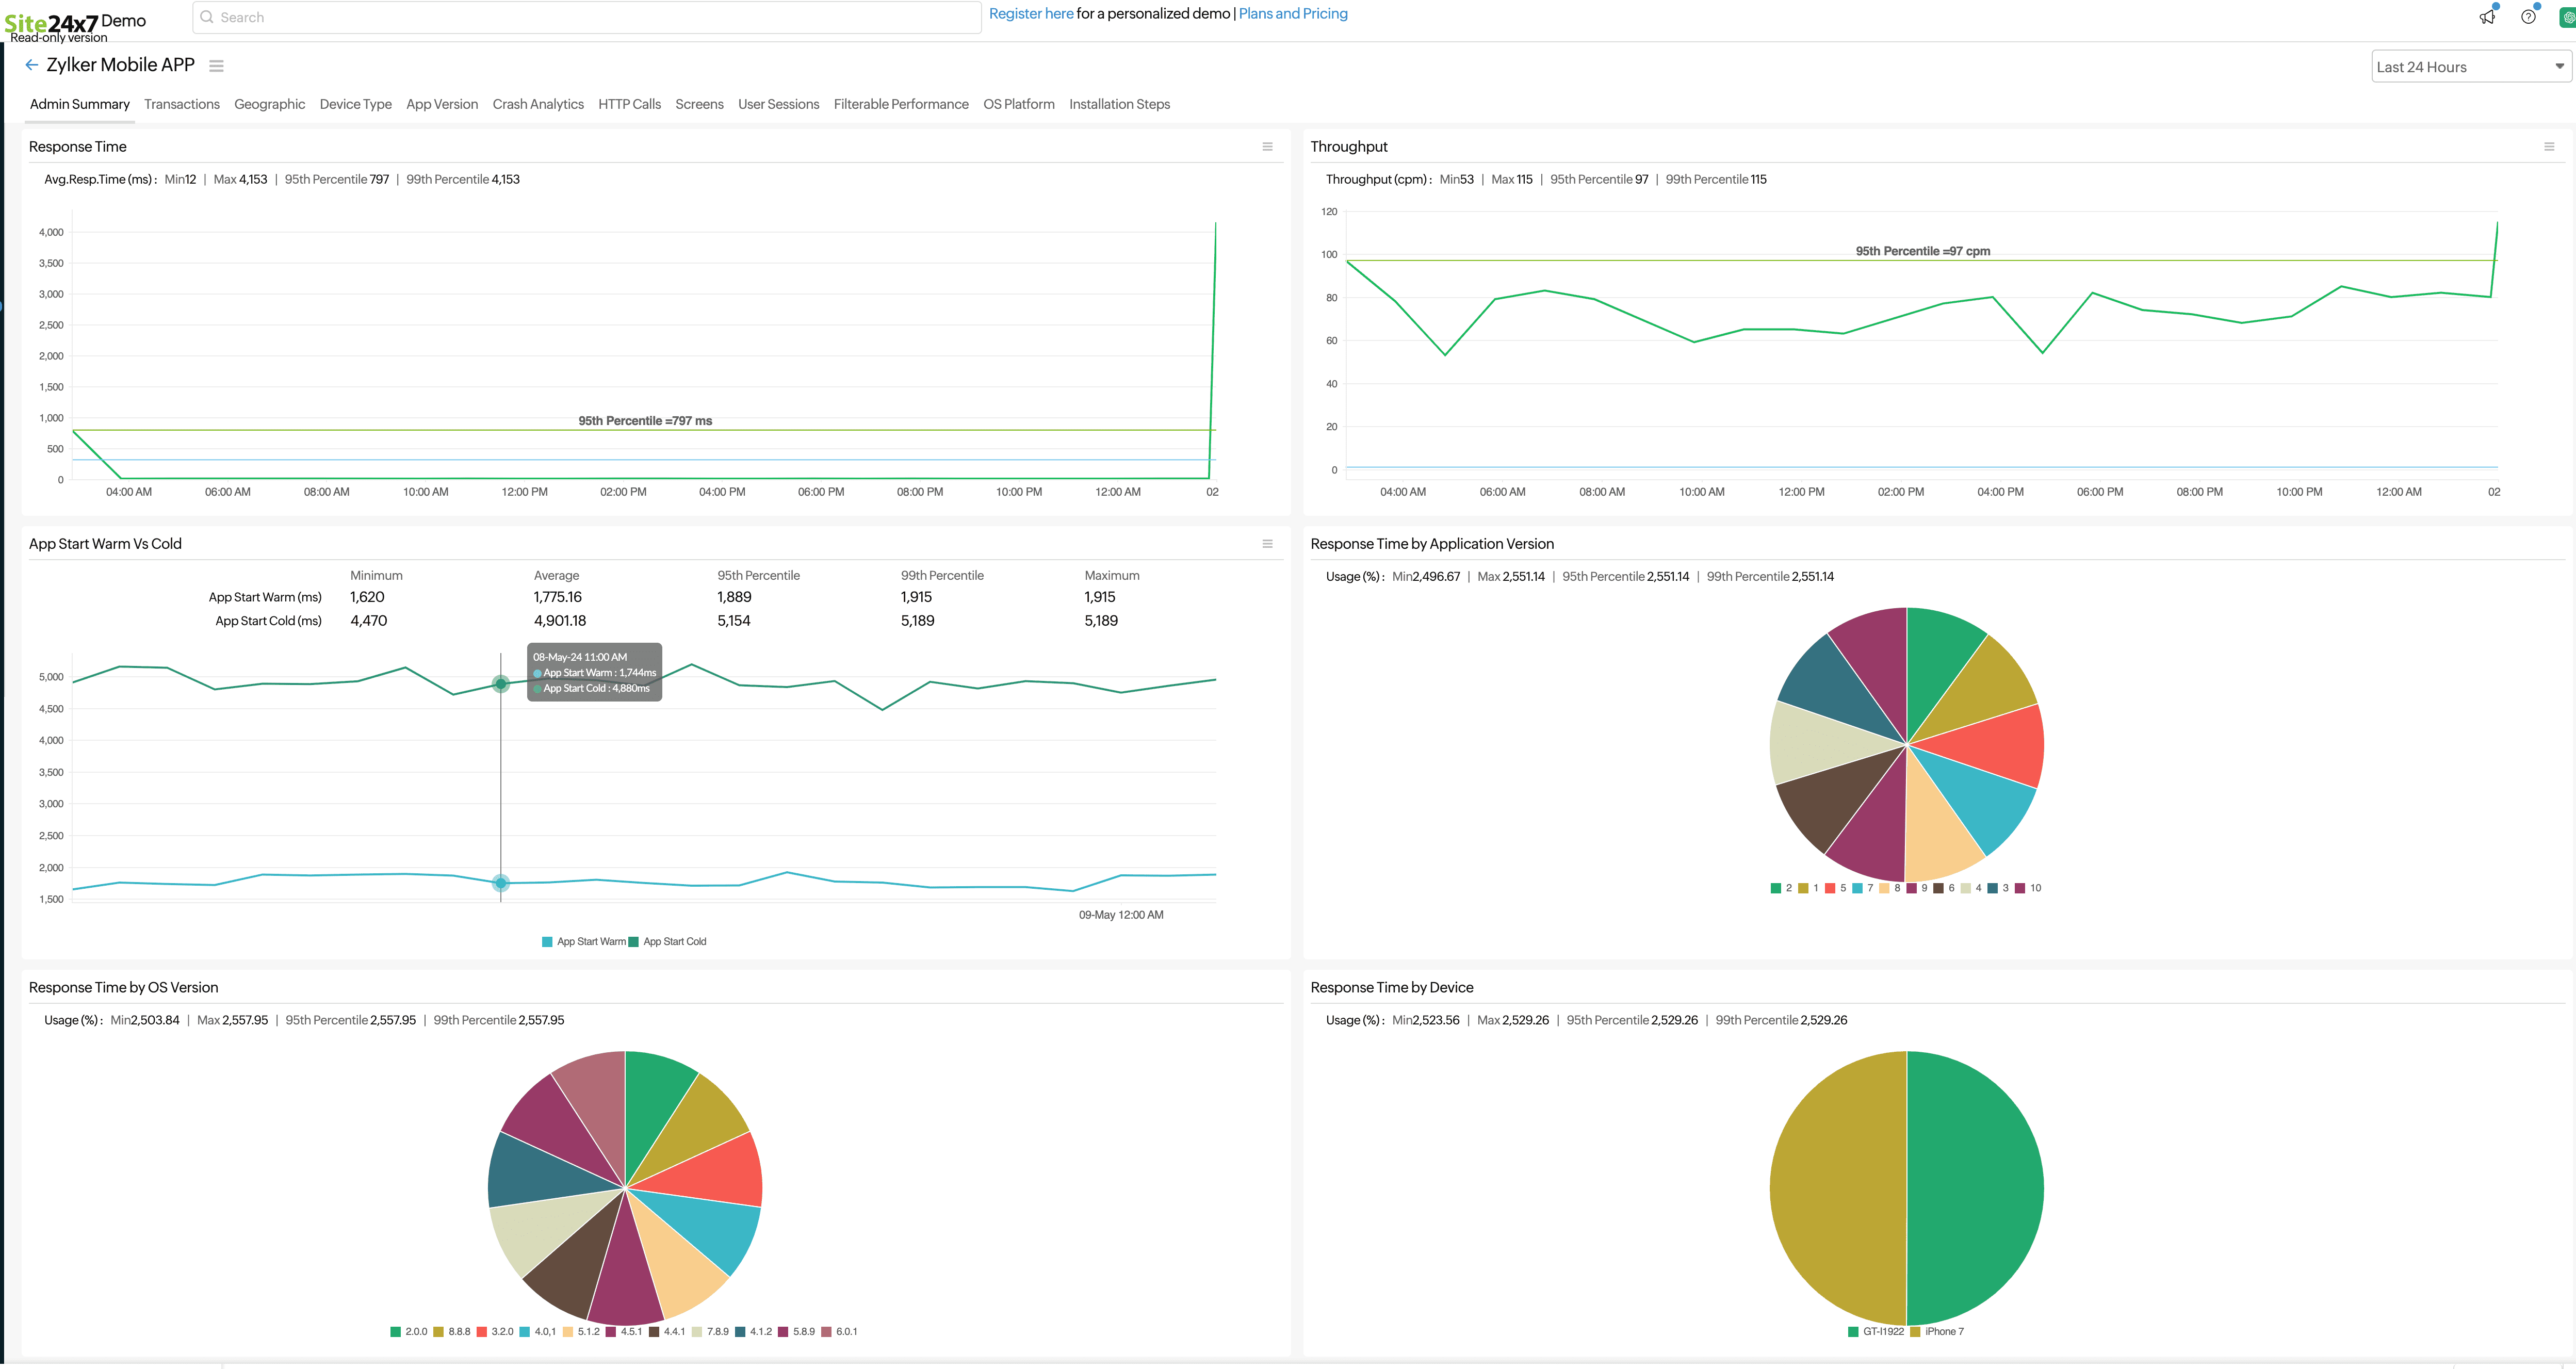Open the Device Type tab

(x=355, y=104)
